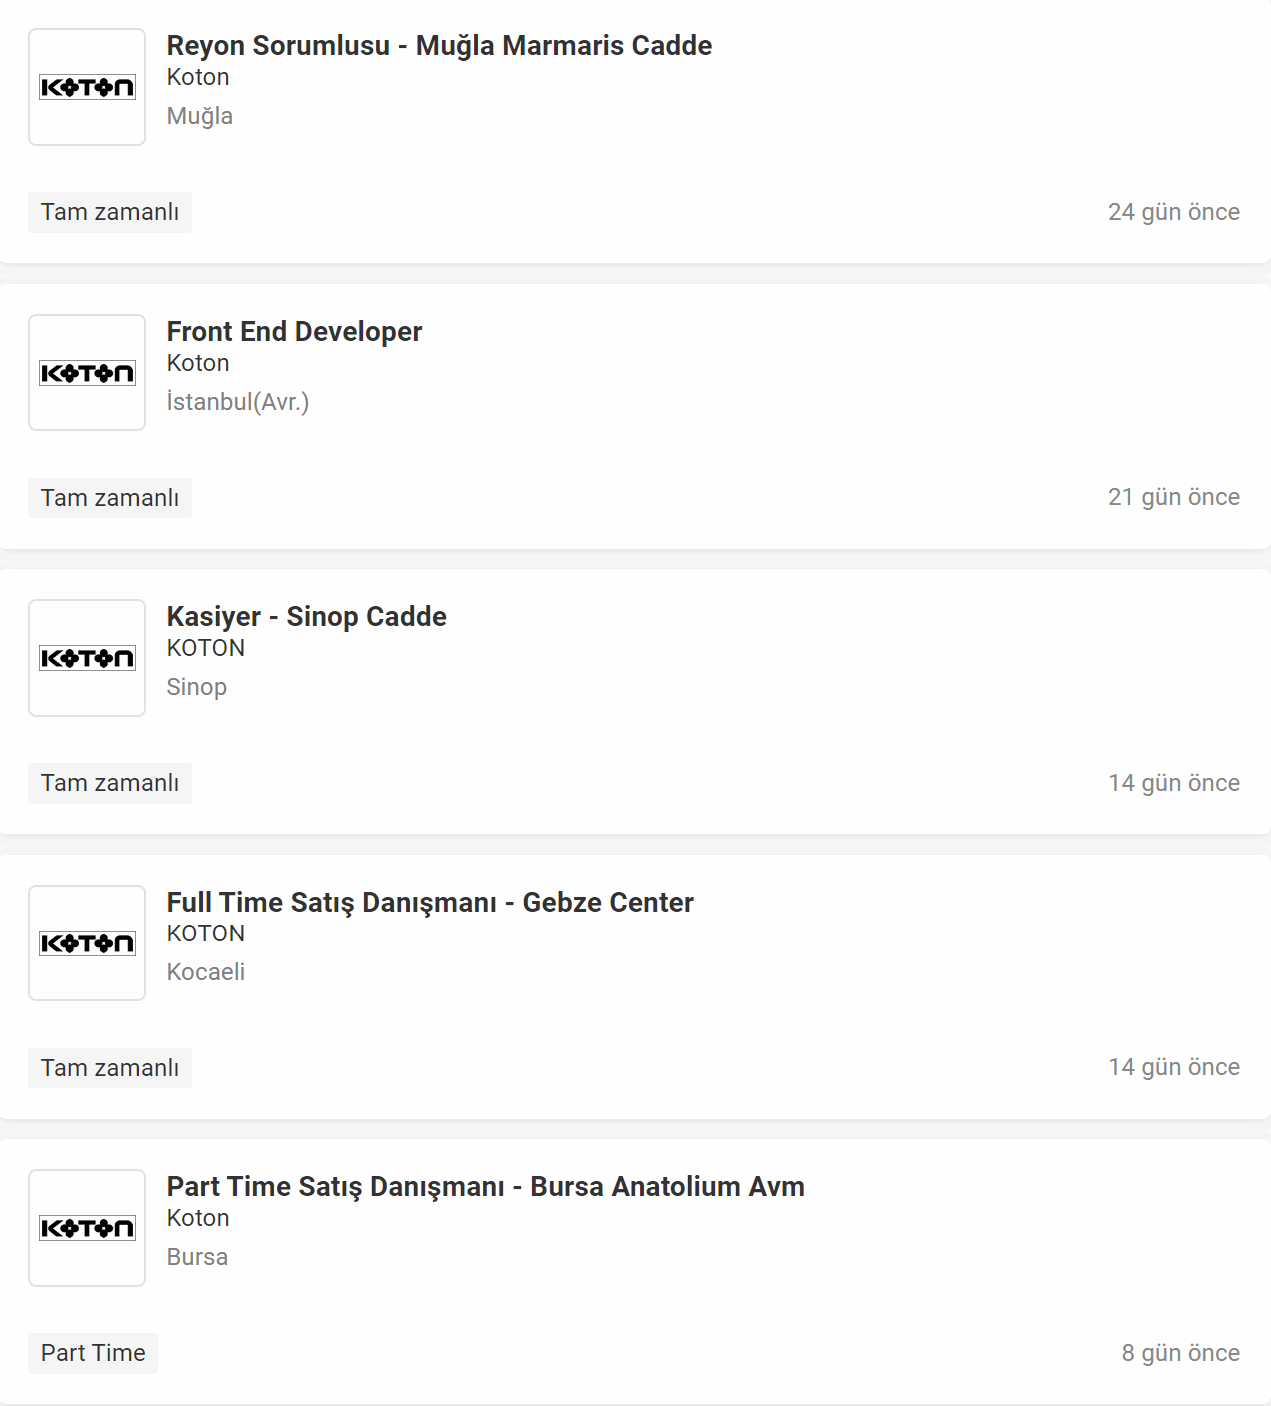Click the İstanbul(Avr.) location text
This screenshot has height=1406, width=1271.
pos(238,402)
